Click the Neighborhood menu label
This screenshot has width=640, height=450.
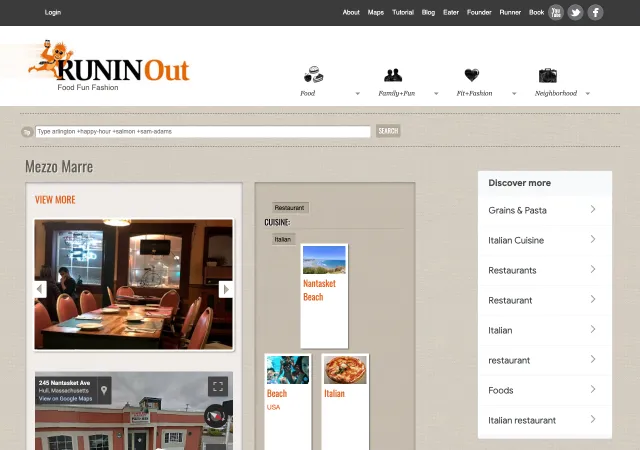pos(556,94)
